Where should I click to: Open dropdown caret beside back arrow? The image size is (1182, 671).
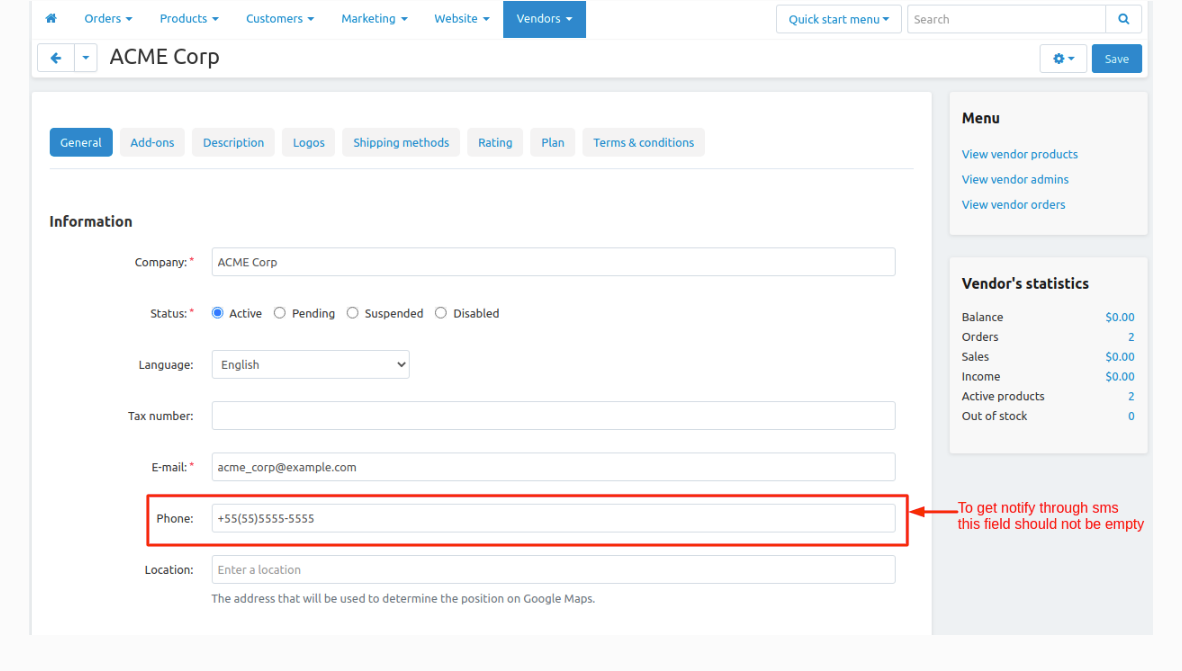[x=86, y=58]
